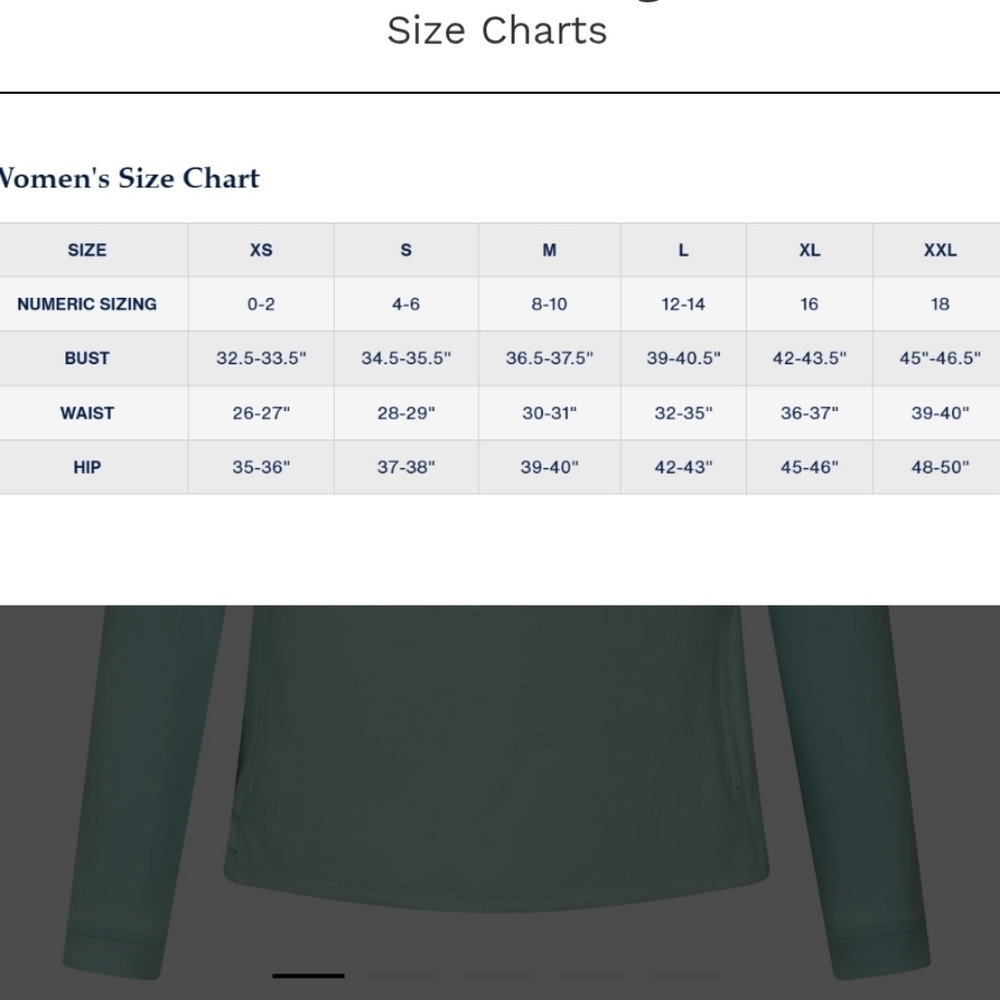Click the M size column header

(x=549, y=250)
